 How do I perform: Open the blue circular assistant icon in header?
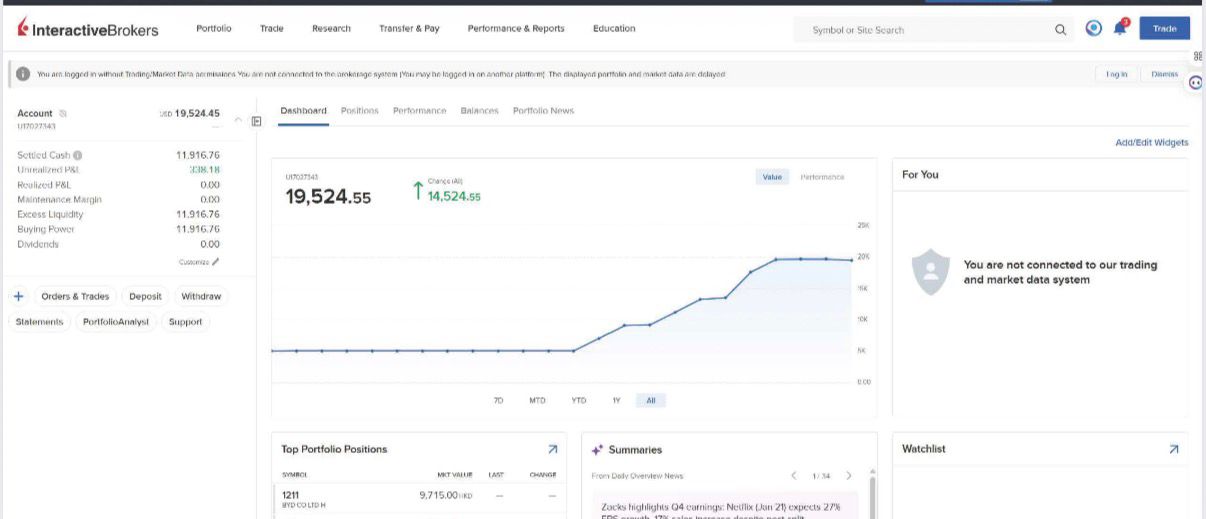click(1094, 28)
